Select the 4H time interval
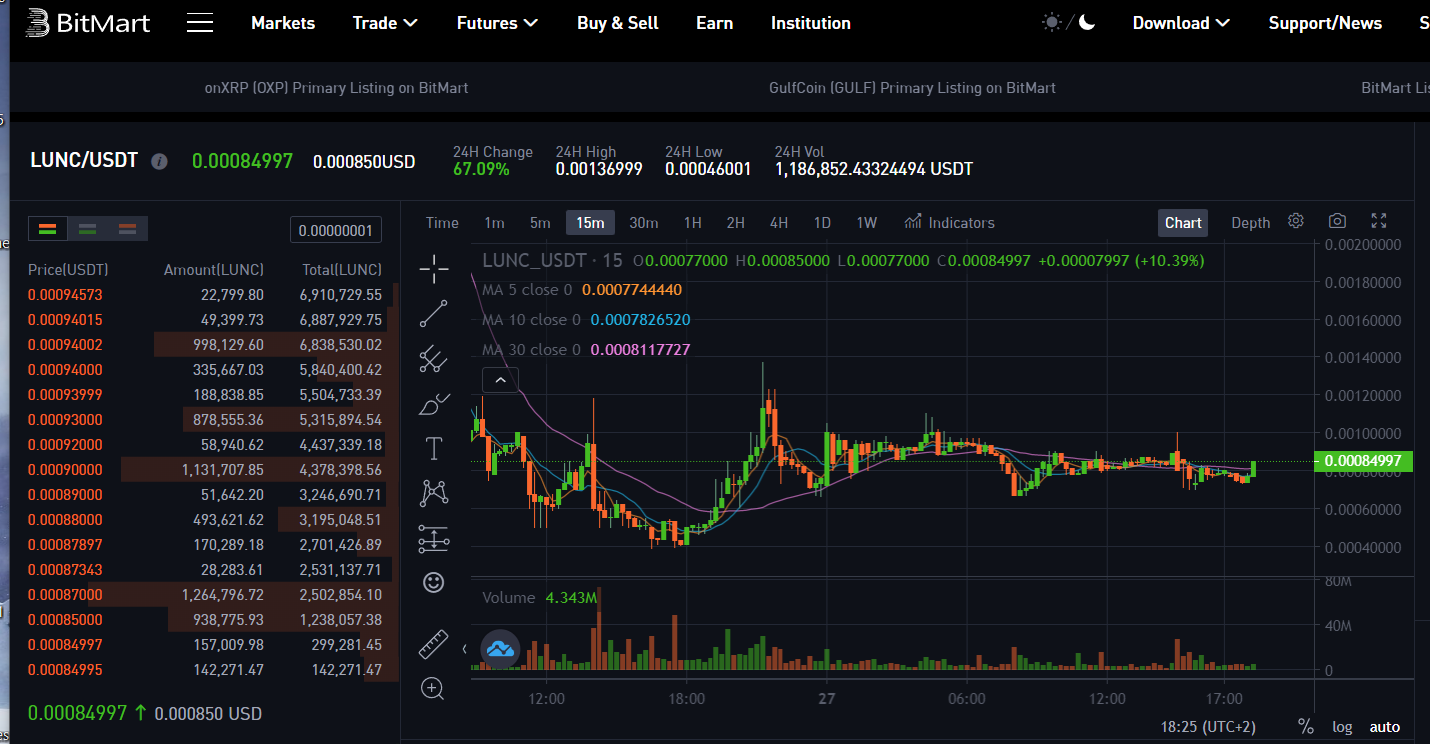Viewport: 1430px width, 744px height. point(778,223)
